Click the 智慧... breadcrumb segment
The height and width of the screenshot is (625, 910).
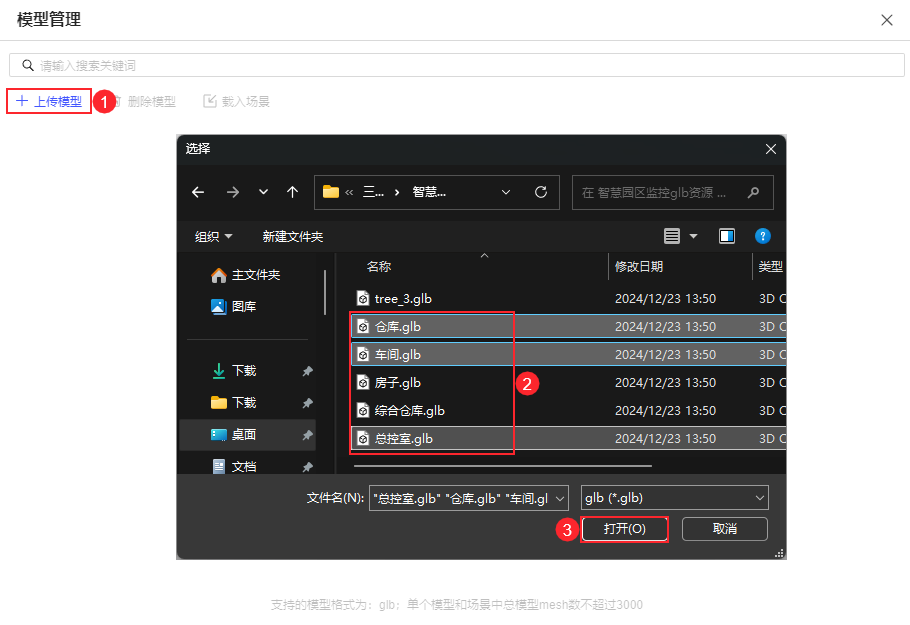tap(429, 192)
